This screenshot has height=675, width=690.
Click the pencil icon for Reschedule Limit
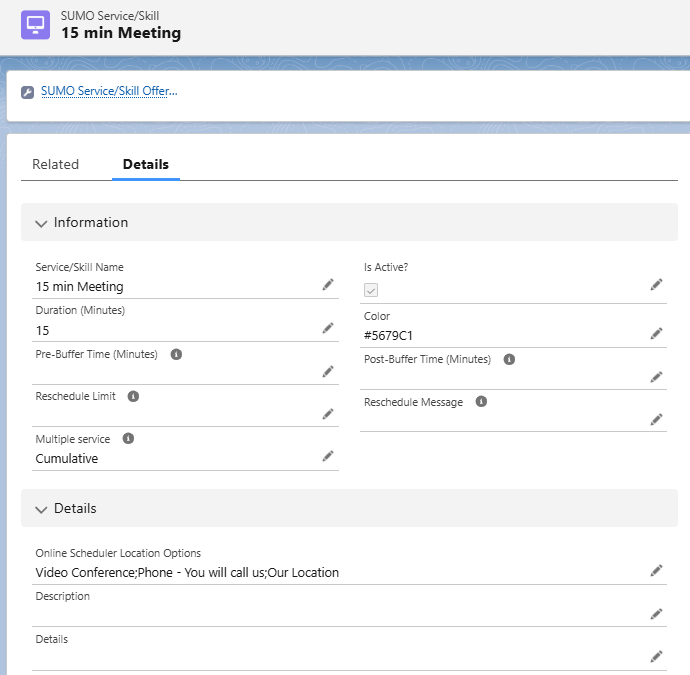[327, 414]
